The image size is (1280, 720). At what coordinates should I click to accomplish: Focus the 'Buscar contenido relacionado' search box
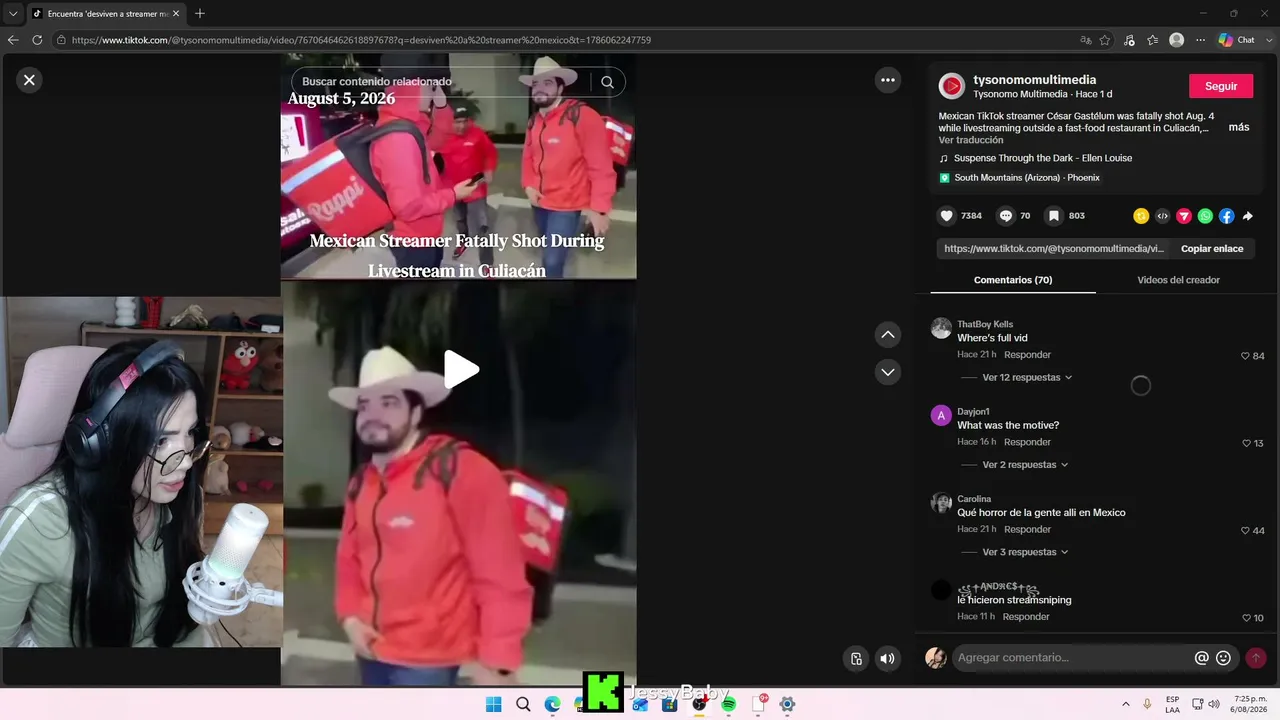tap(458, 82)
